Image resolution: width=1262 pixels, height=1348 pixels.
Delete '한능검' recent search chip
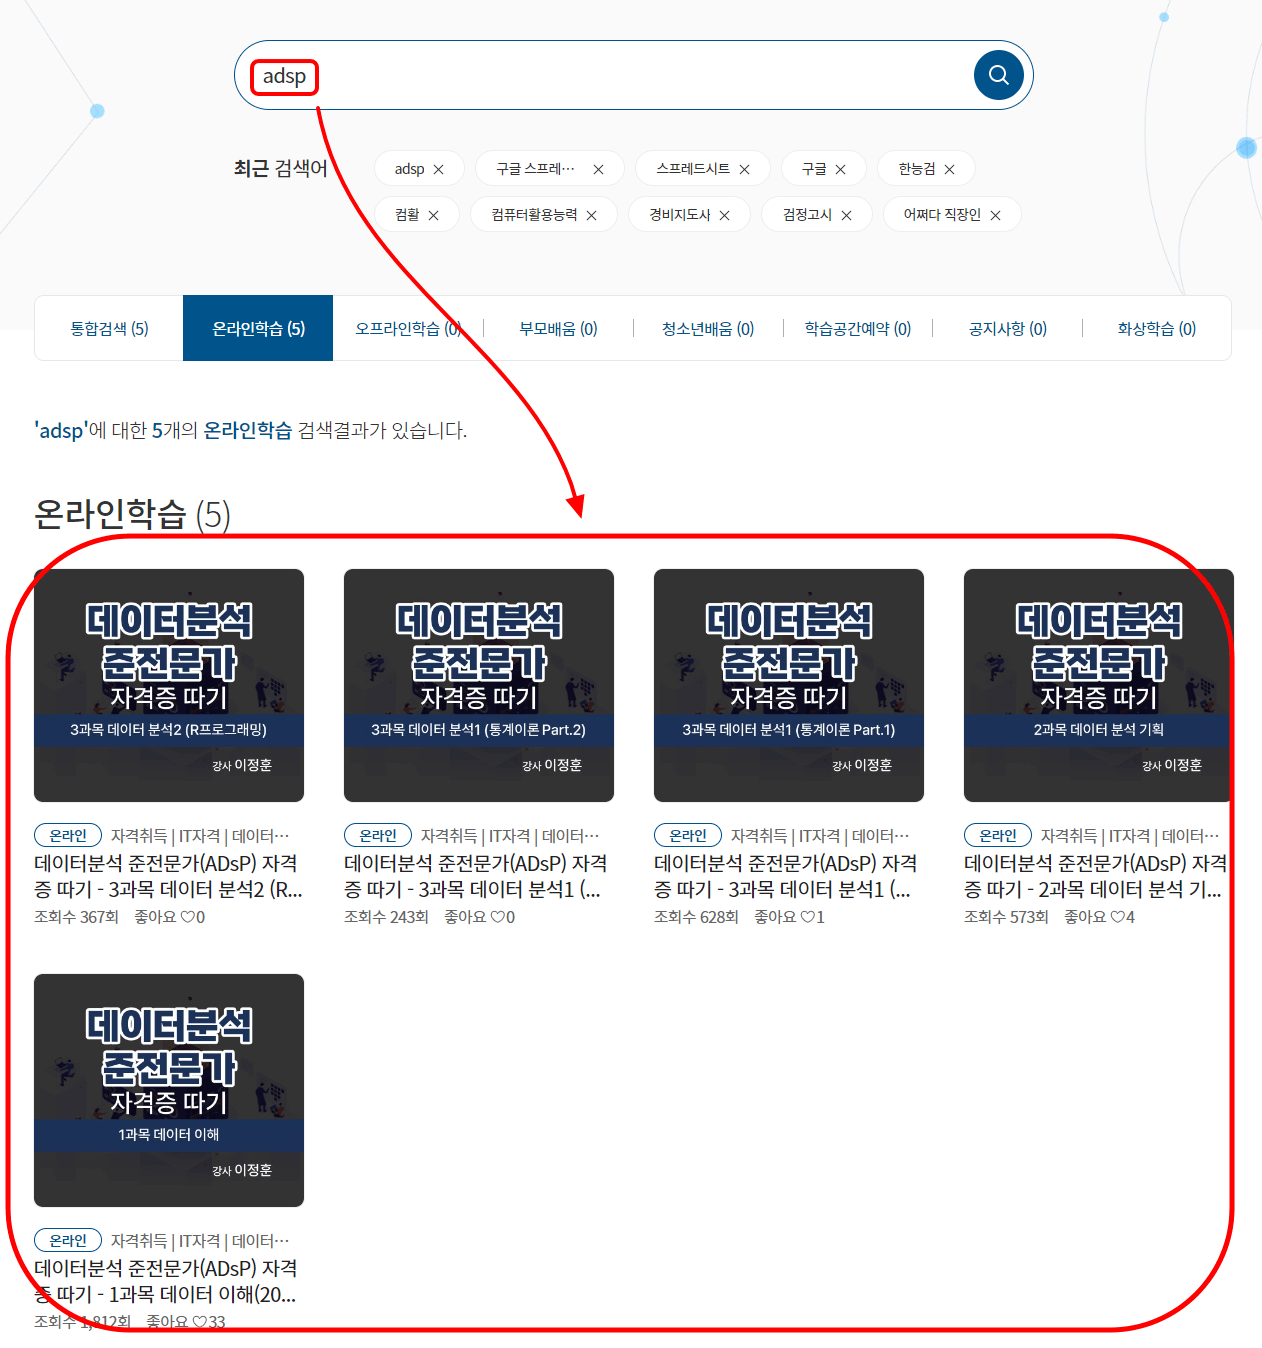tap(949, 169)
